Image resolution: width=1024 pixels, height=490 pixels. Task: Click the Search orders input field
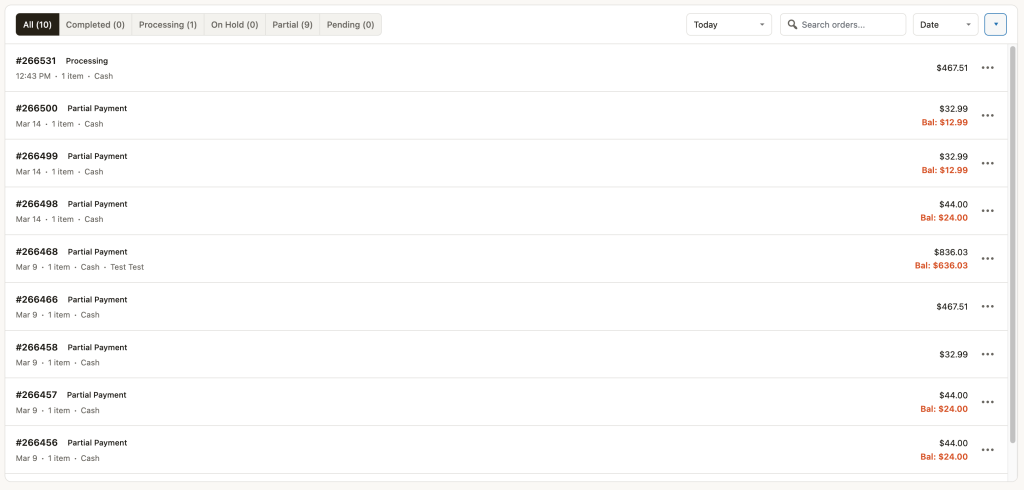[x=850, y=25]
